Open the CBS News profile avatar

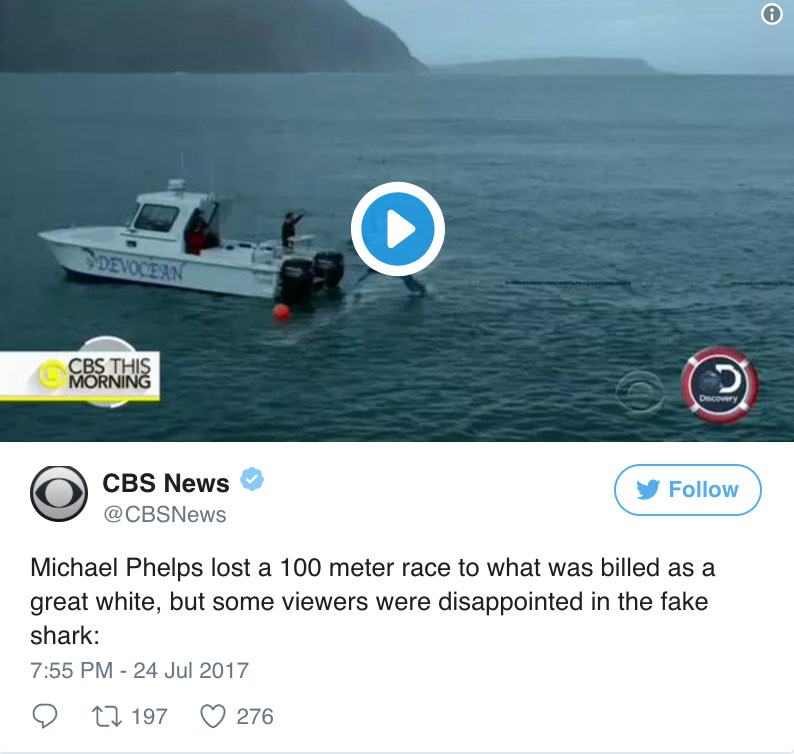pos(59,494)
